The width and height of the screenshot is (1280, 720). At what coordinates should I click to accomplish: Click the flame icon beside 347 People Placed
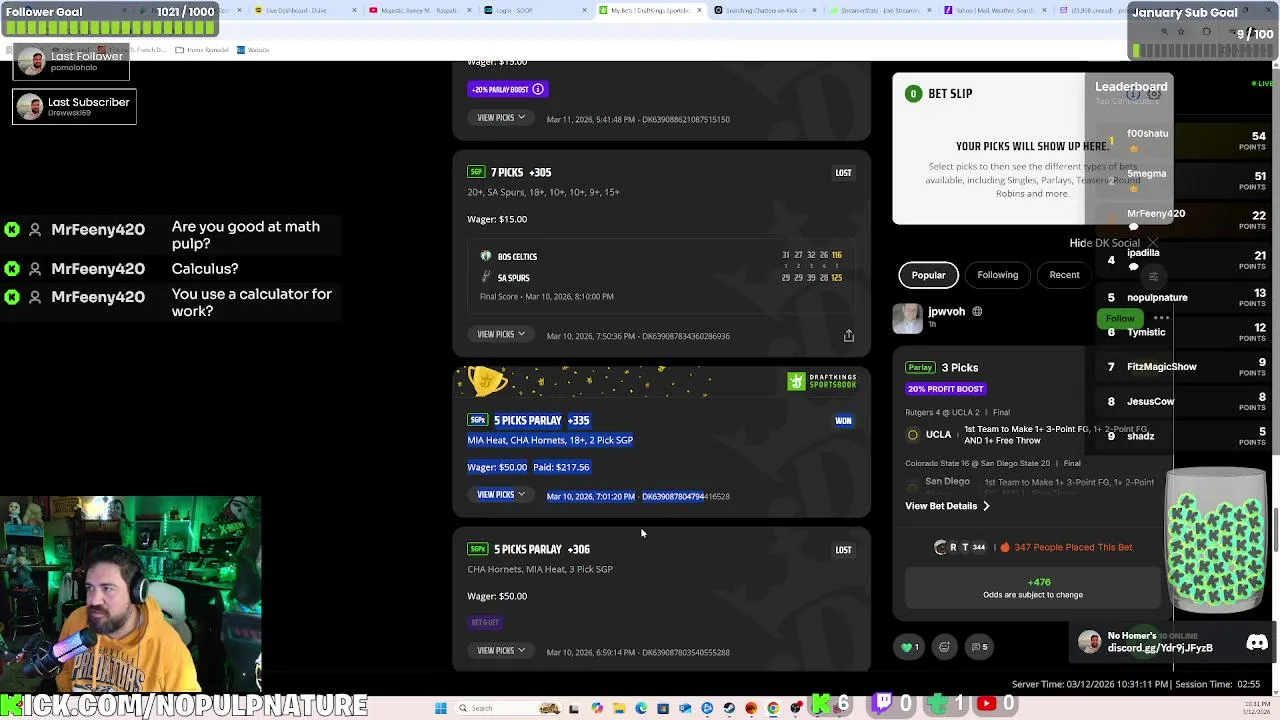coord(1004,547)
